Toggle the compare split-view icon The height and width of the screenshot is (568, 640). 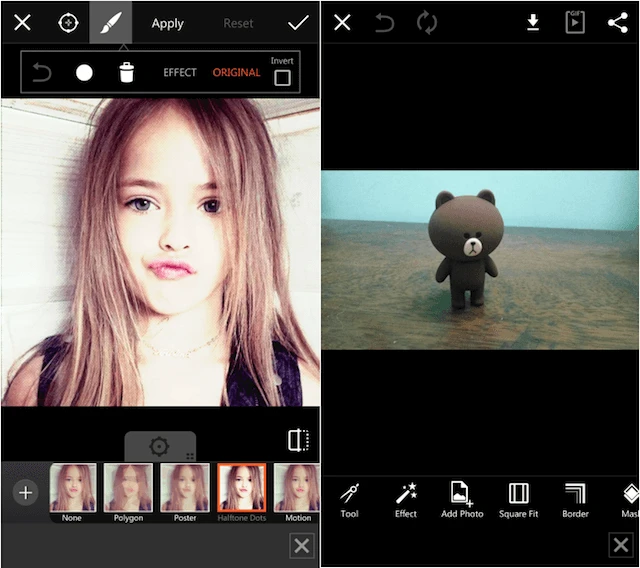click(298, 440)
